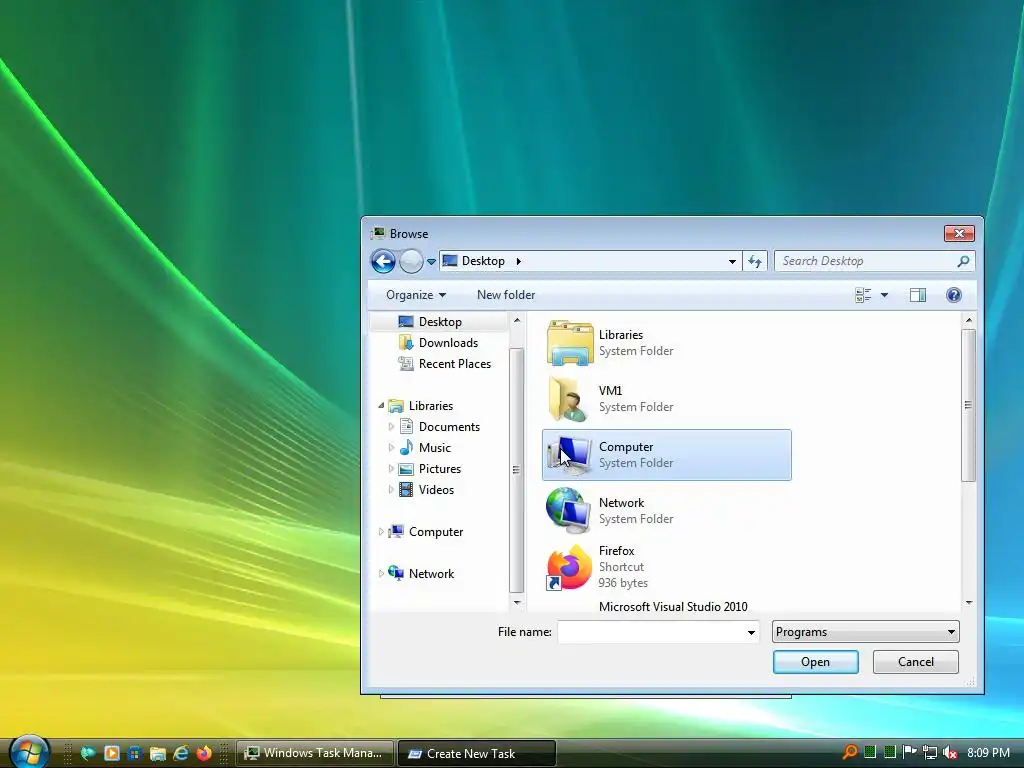The height and width of the screenshot is (768, 1024).
Task: Click the File name input box
Action: coord(650,632)
